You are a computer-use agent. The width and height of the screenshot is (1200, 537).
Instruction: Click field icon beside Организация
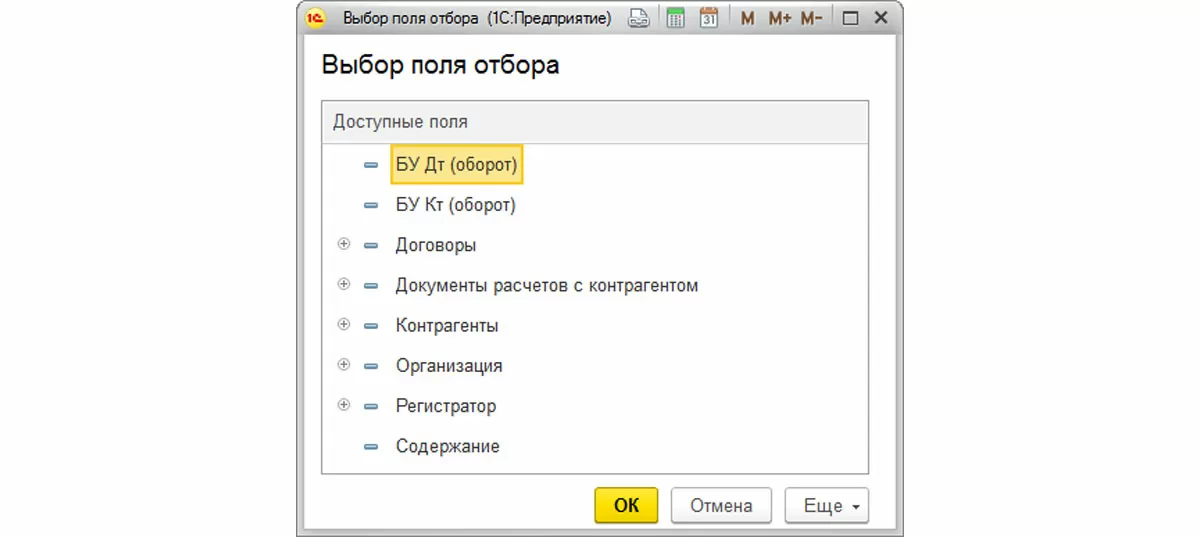pos(371,366)
